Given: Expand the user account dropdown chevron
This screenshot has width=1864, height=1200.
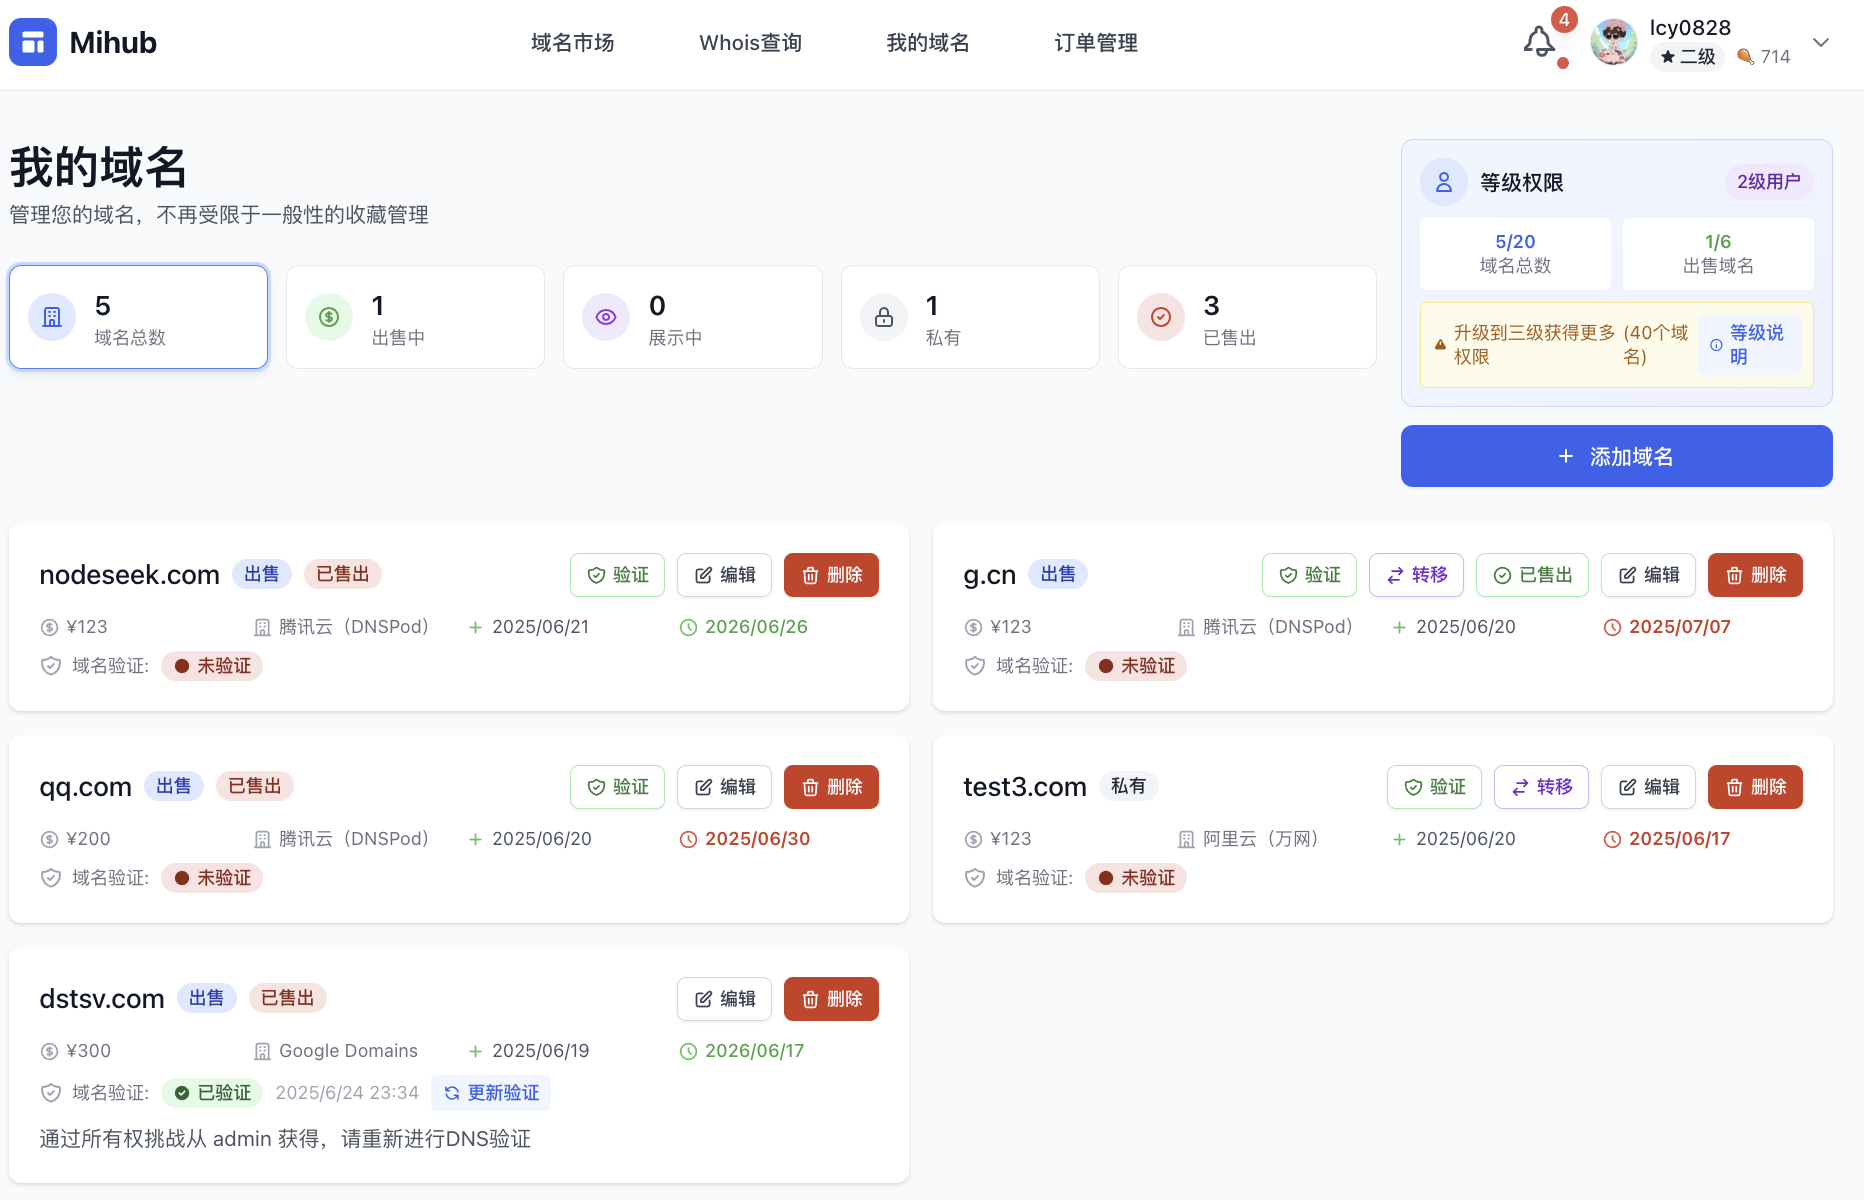Looking at the screenshot, I should click(x=1821, y=43).
